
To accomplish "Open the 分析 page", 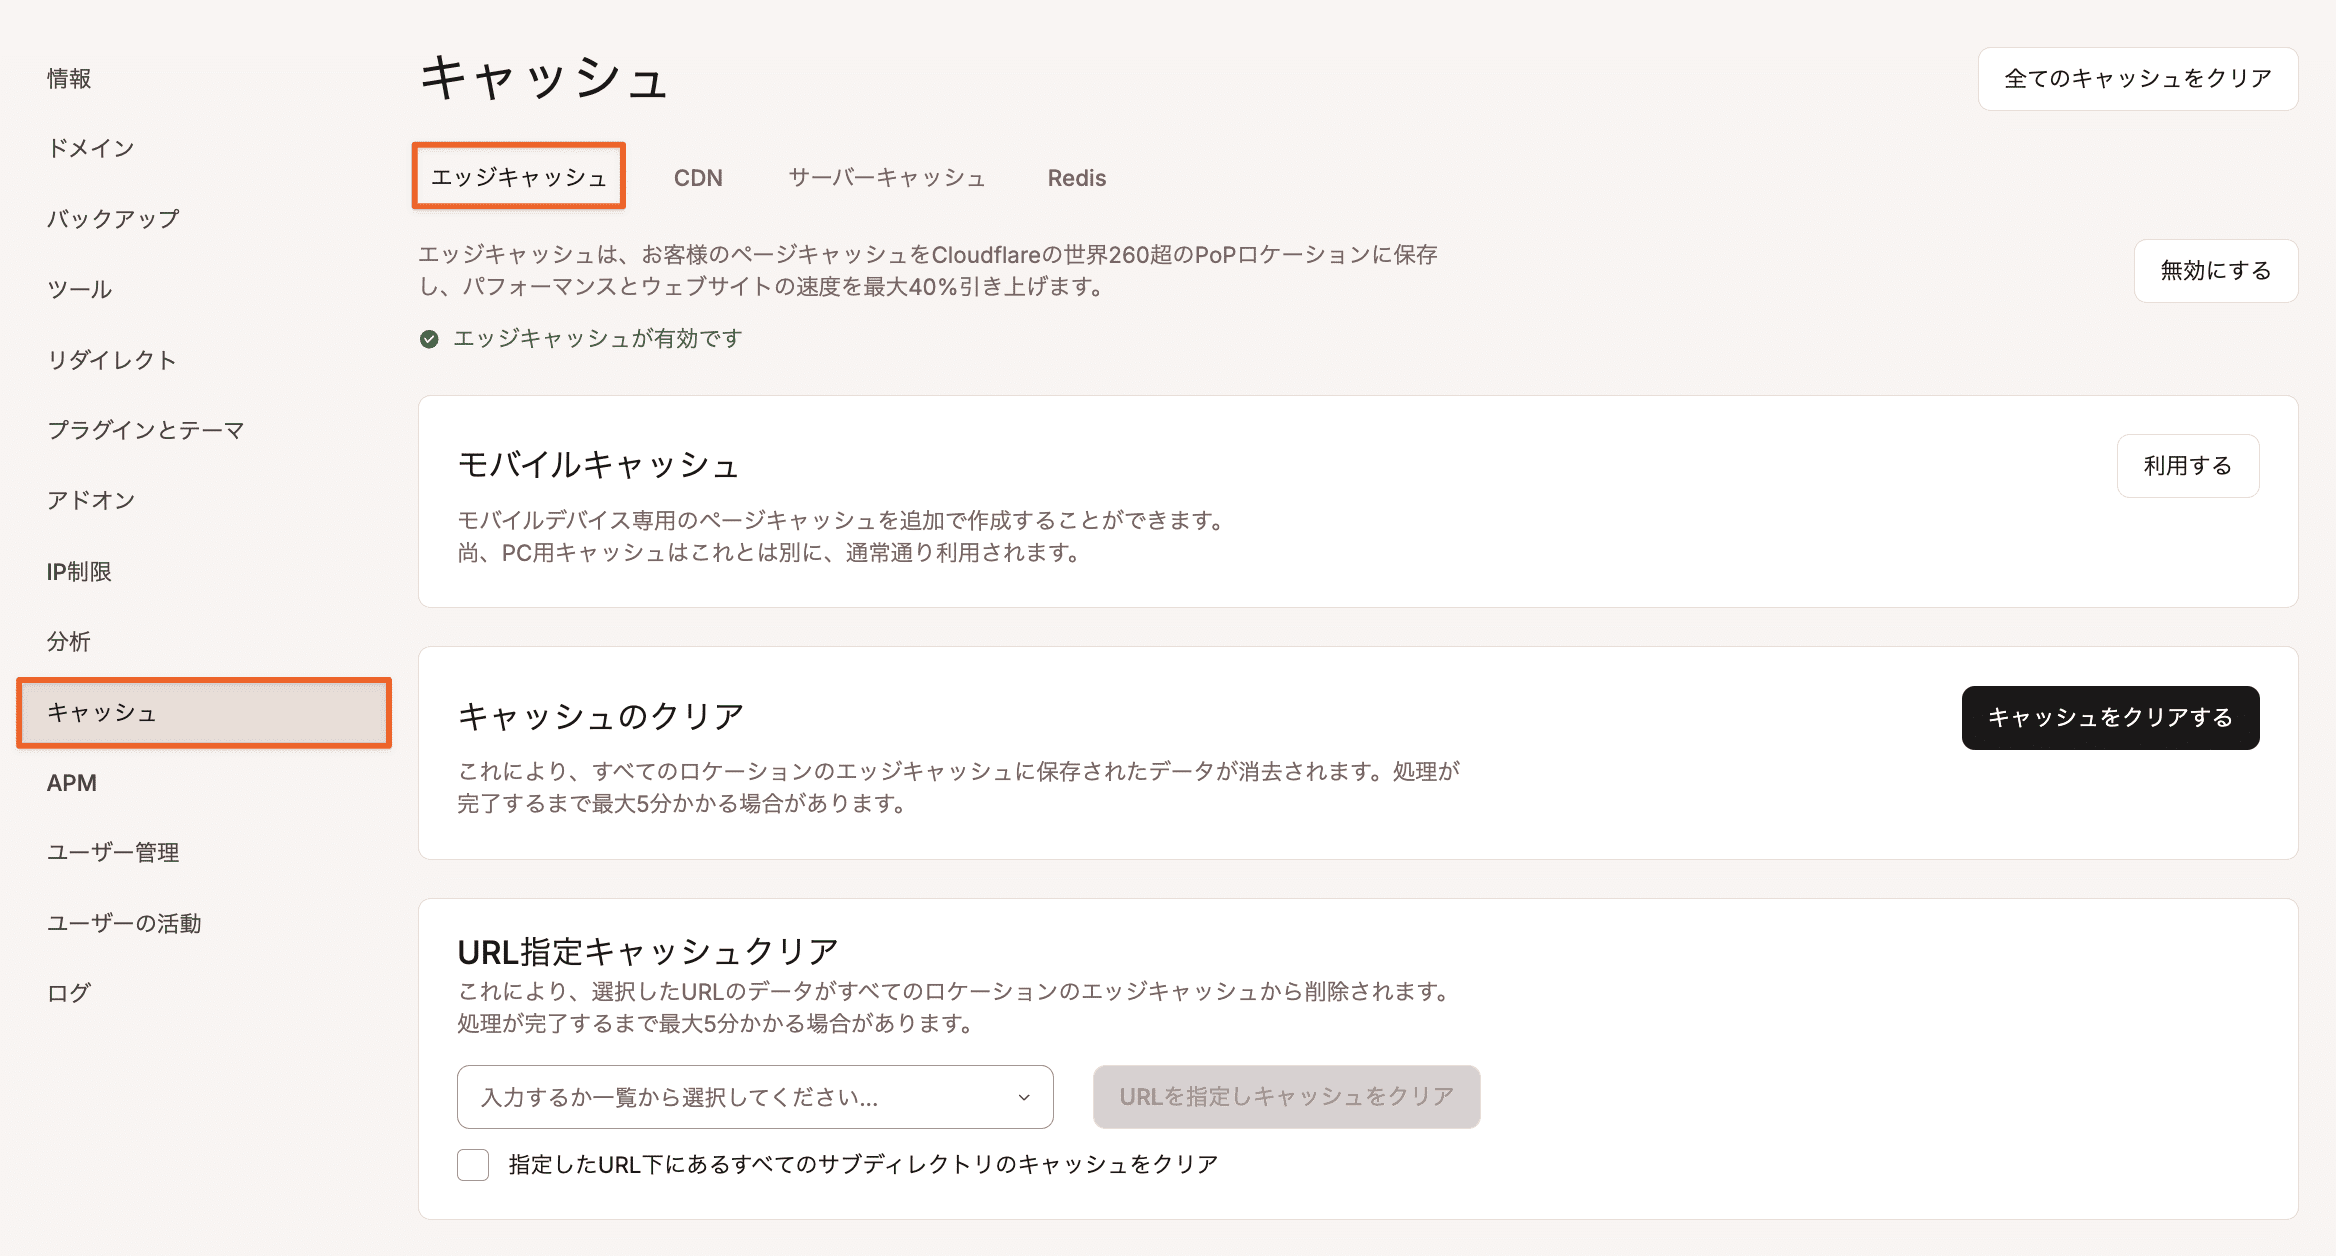I will coord(68,641).
